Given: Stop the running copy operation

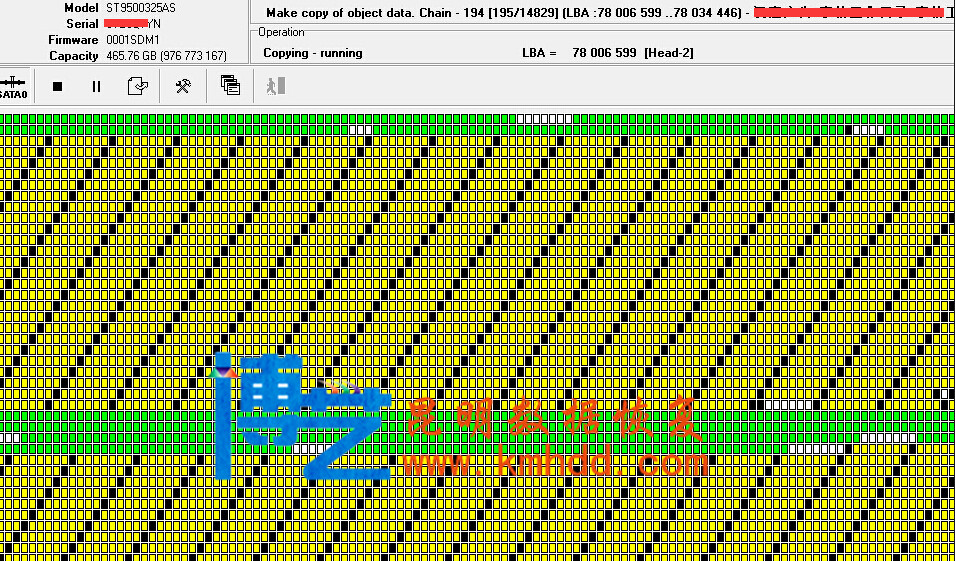Looking at the screenshot, I should pos(57,87).
